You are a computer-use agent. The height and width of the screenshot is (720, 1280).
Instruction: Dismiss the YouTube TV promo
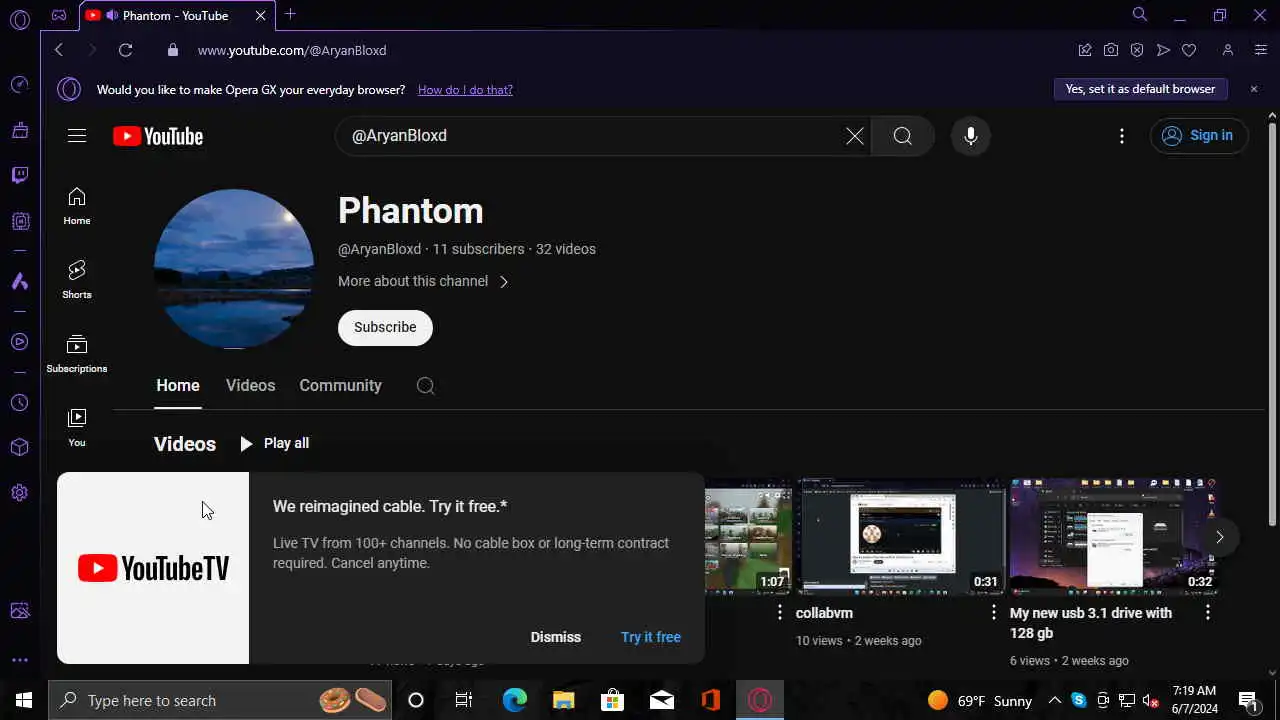555,637
